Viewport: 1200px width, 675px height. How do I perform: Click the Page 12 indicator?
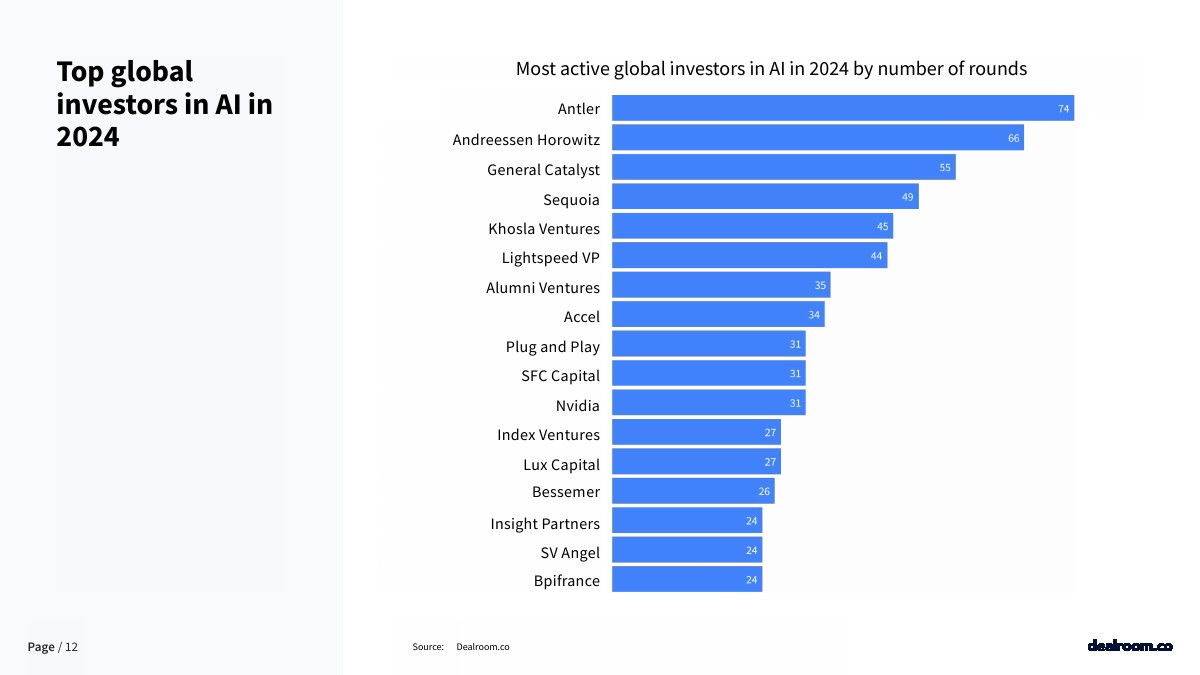[x=52, y=647]
